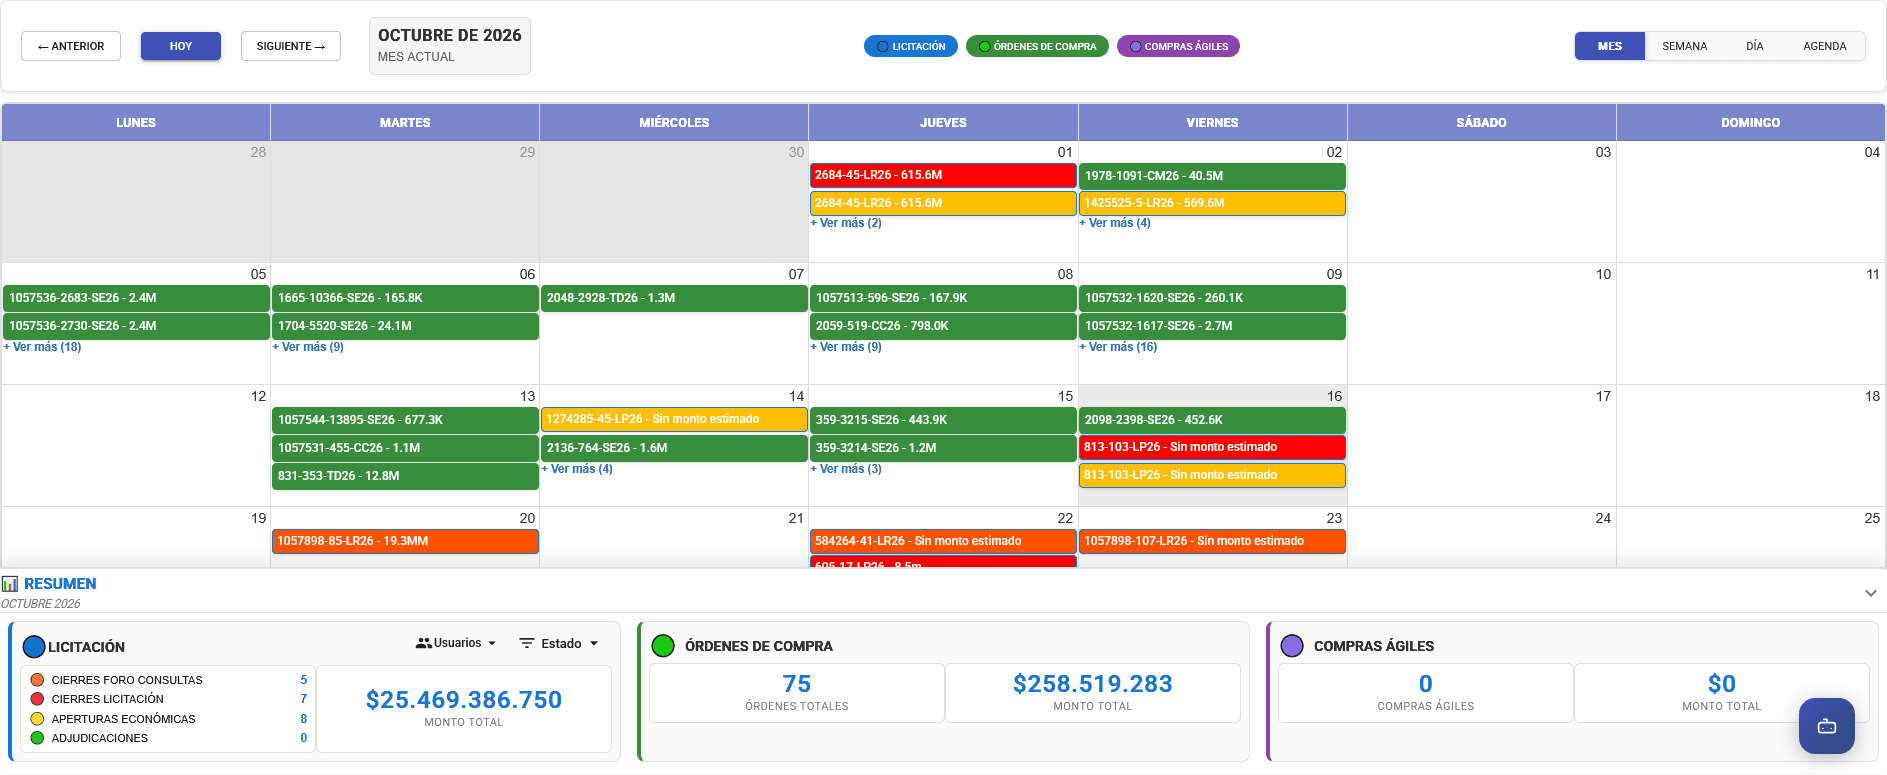The height and width of the screenshot is (775, 1887).
Task: Go to previous month with Anterior
Action: click(71, 46)
